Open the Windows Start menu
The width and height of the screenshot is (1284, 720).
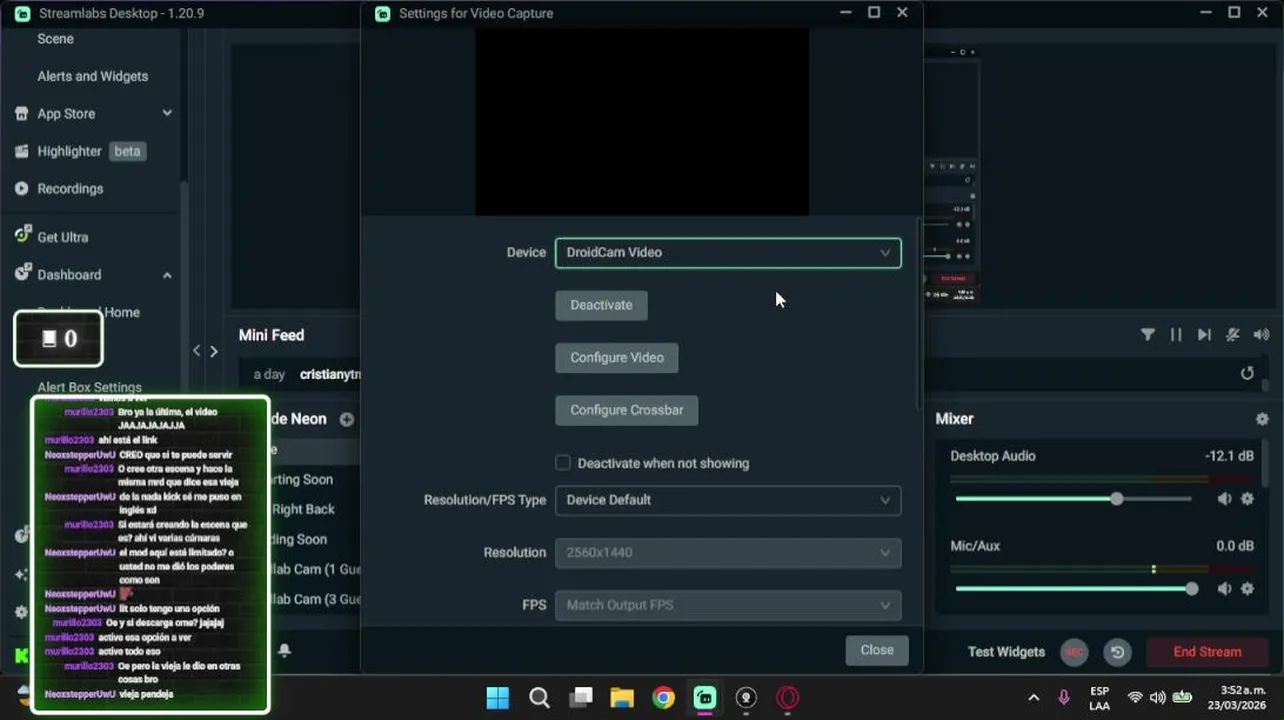[x=497, y=698]
